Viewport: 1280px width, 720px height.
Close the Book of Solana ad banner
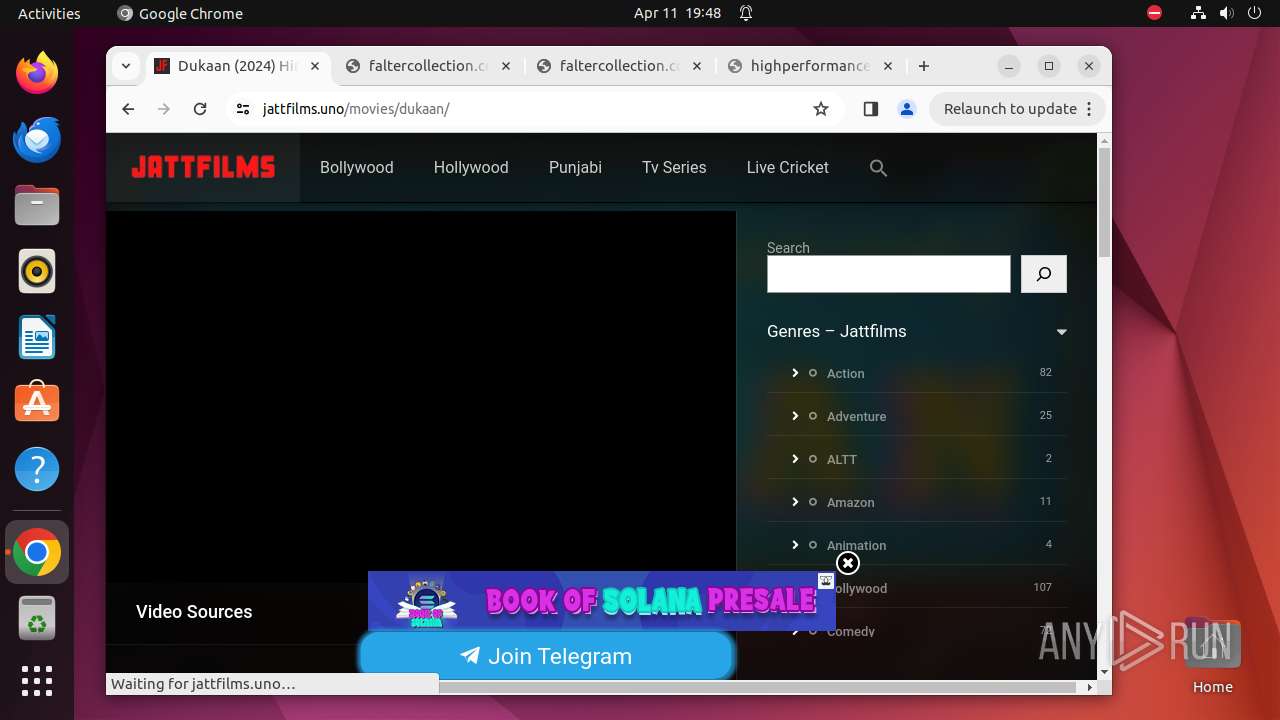(x=847, y=563)
